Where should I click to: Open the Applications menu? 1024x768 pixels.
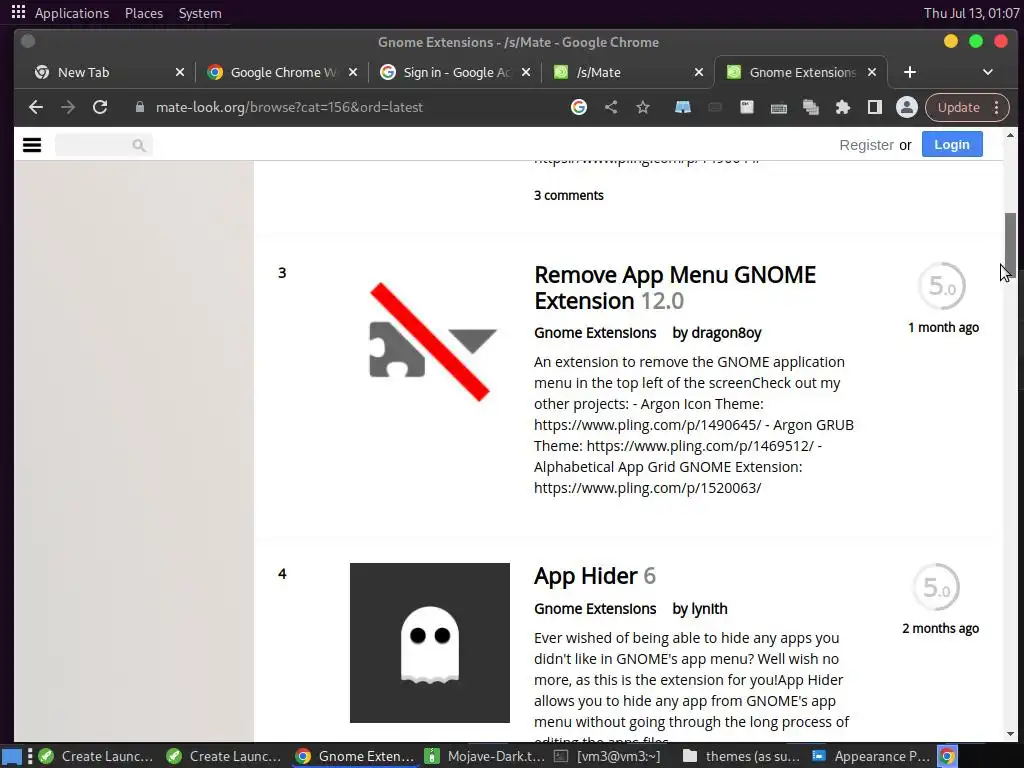click(72, 13)
